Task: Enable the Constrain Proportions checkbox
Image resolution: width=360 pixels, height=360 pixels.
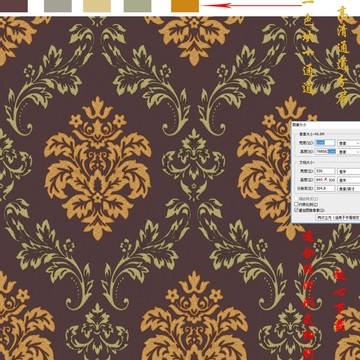Action: pos(296,204)
